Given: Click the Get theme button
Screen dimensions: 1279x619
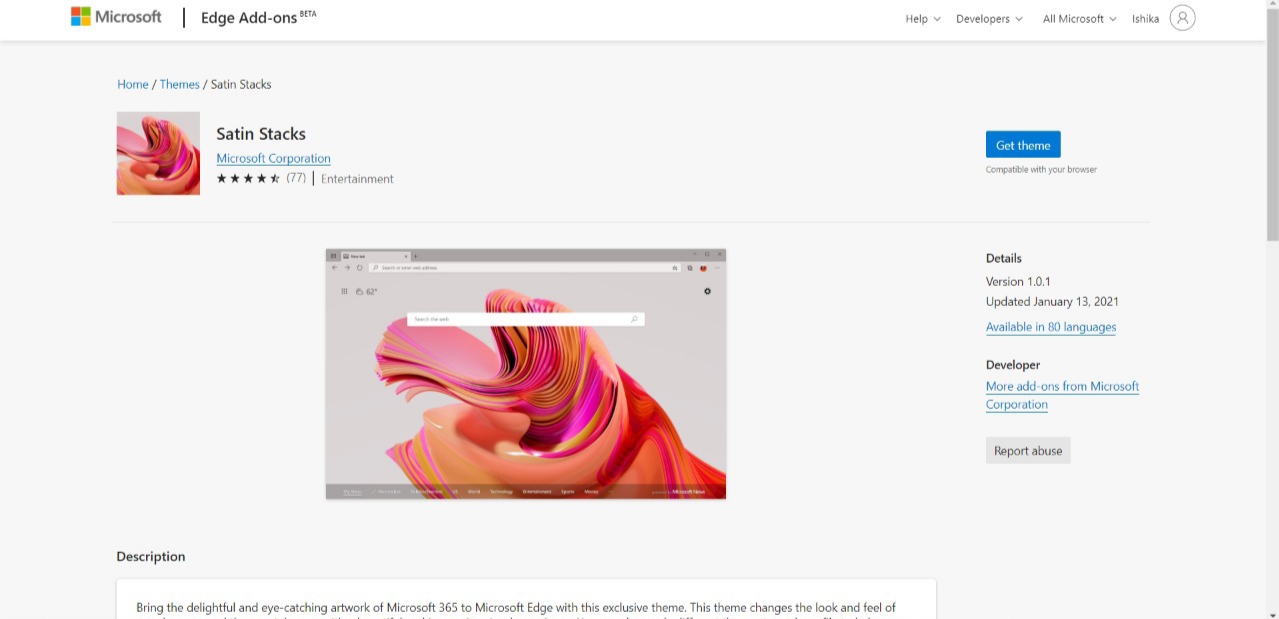Looking at the screenshot, I should [x=1023, y=145].
